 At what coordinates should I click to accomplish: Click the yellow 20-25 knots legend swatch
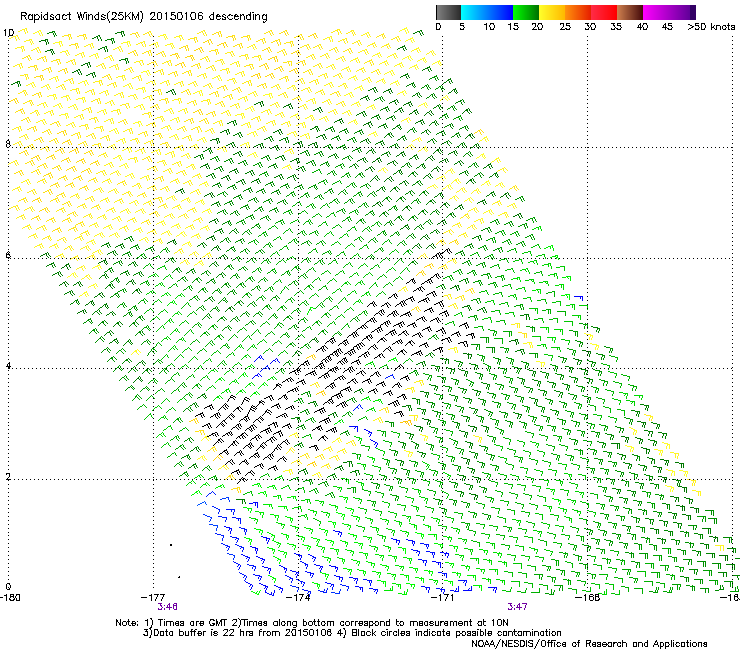pyautogui.click(x=552, y=12)
